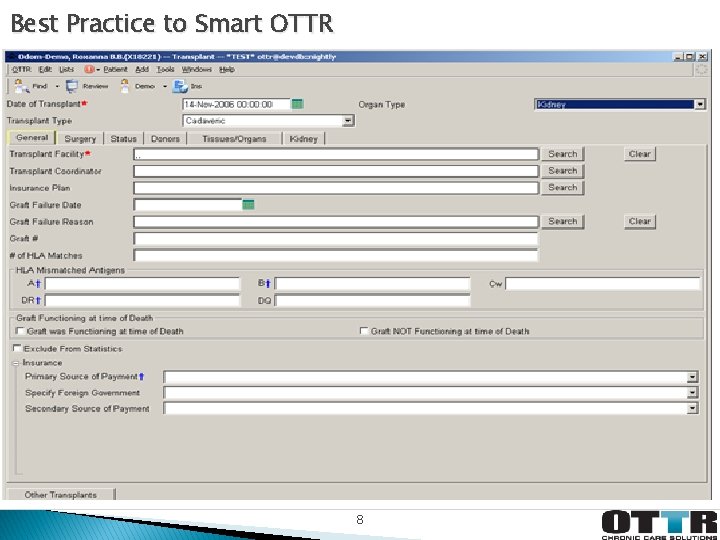The height and width of the screenshot is (540, 720).
Task: Click the Demo person icon
Action: [x=124, y=86]
